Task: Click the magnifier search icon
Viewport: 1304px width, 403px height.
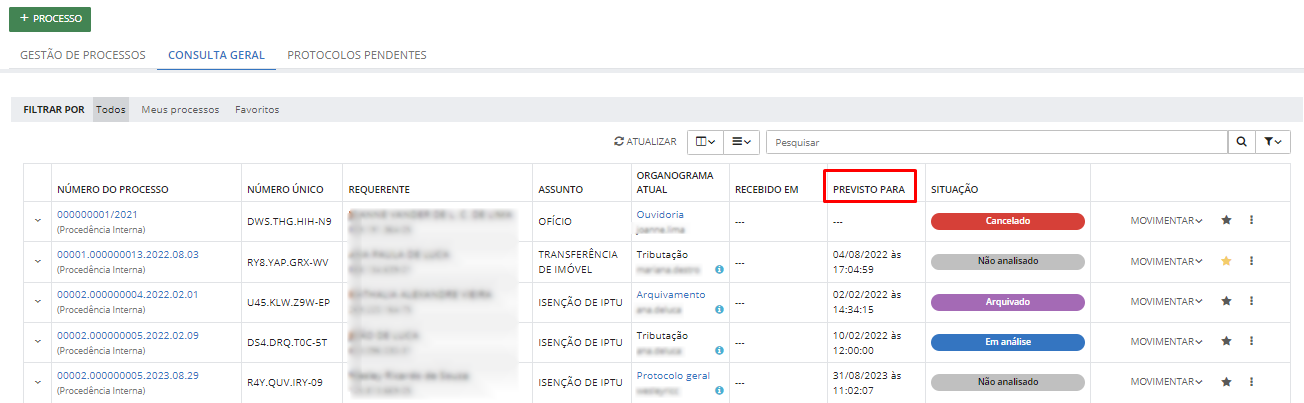Action: coord(1241,142)
